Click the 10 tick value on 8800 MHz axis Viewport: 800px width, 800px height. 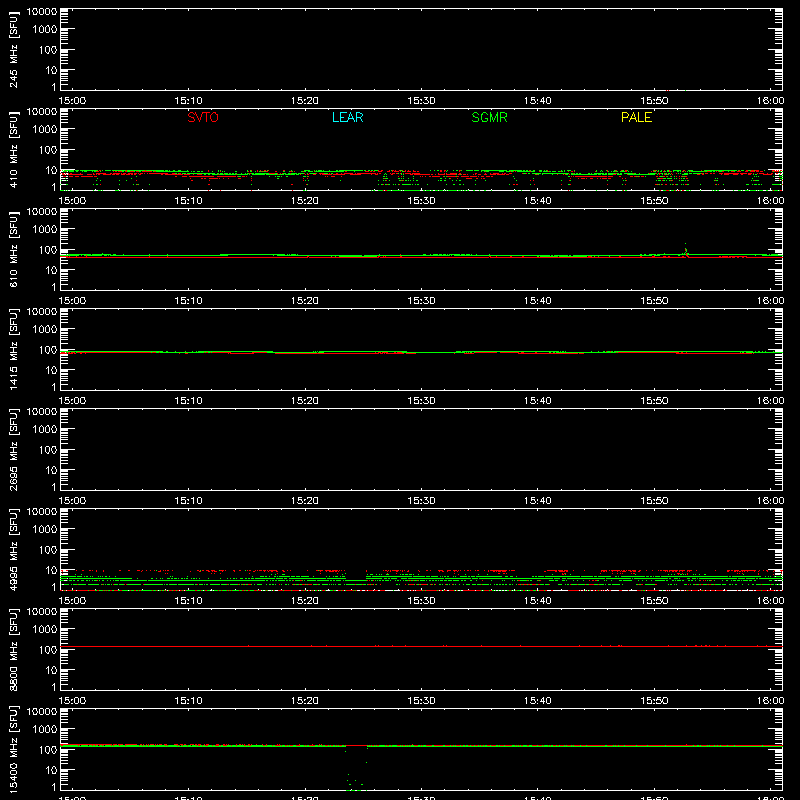(52, 670)
